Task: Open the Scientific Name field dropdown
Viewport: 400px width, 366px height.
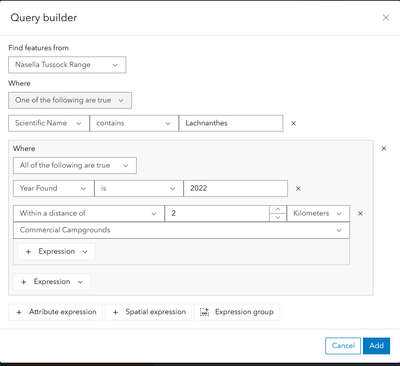Action: [49, 123]
